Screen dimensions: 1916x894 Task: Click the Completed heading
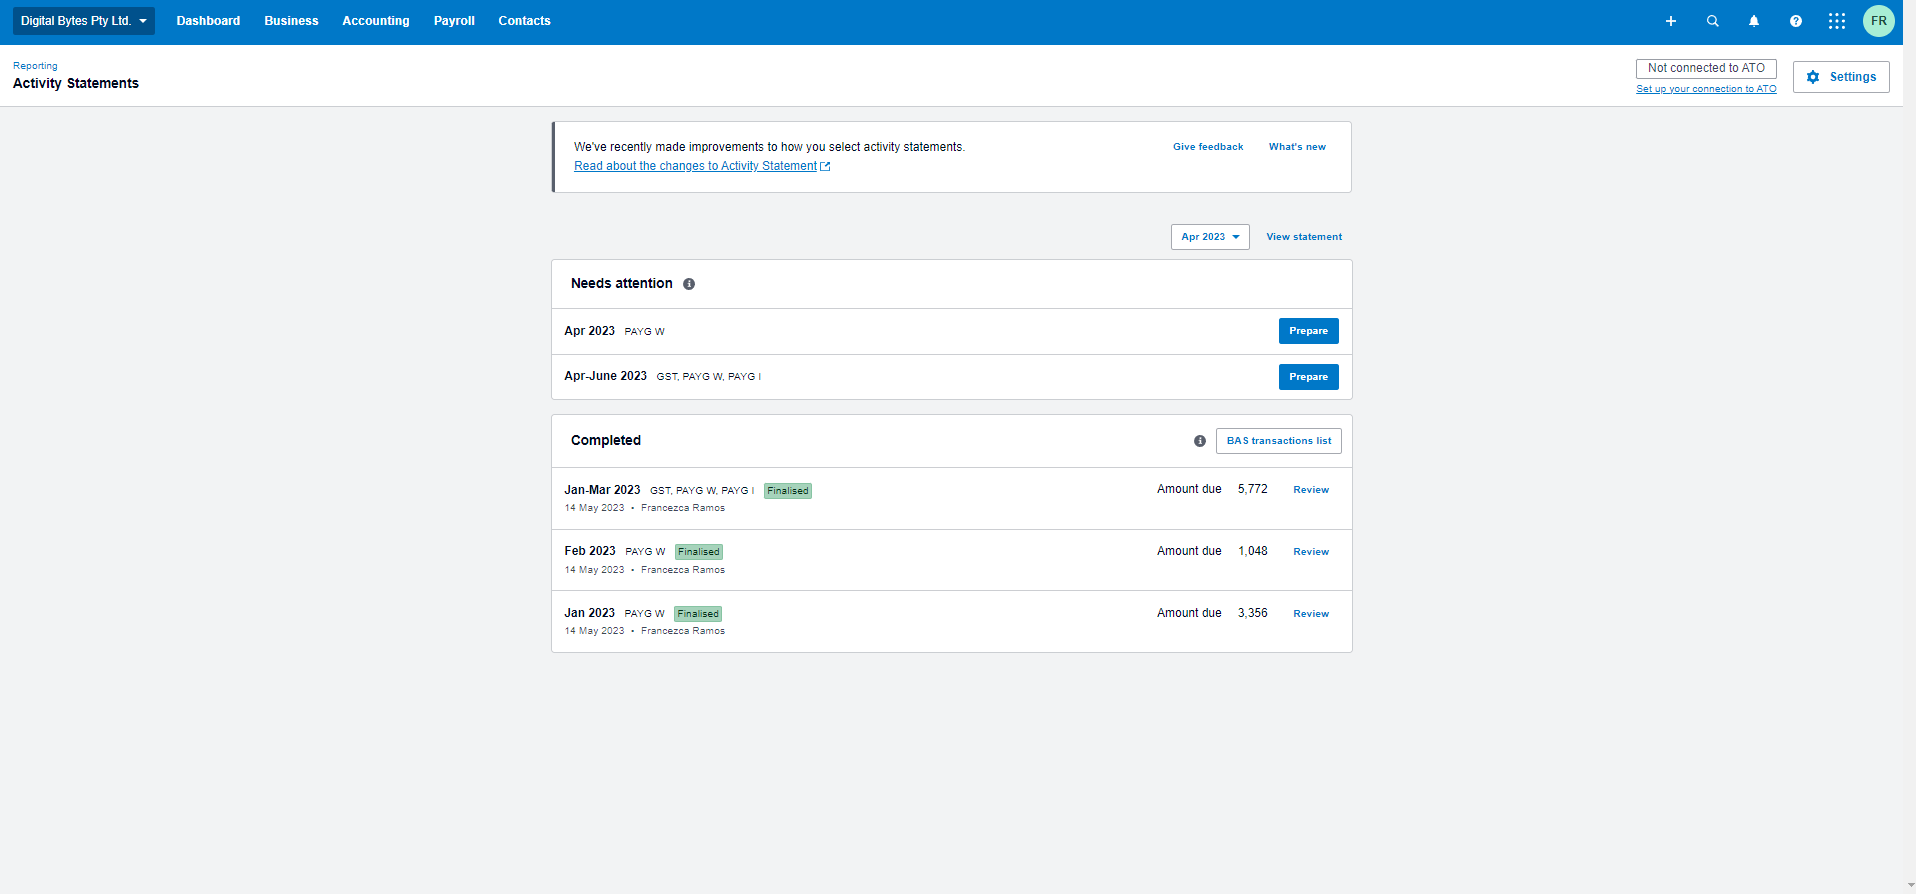point(606,441)
